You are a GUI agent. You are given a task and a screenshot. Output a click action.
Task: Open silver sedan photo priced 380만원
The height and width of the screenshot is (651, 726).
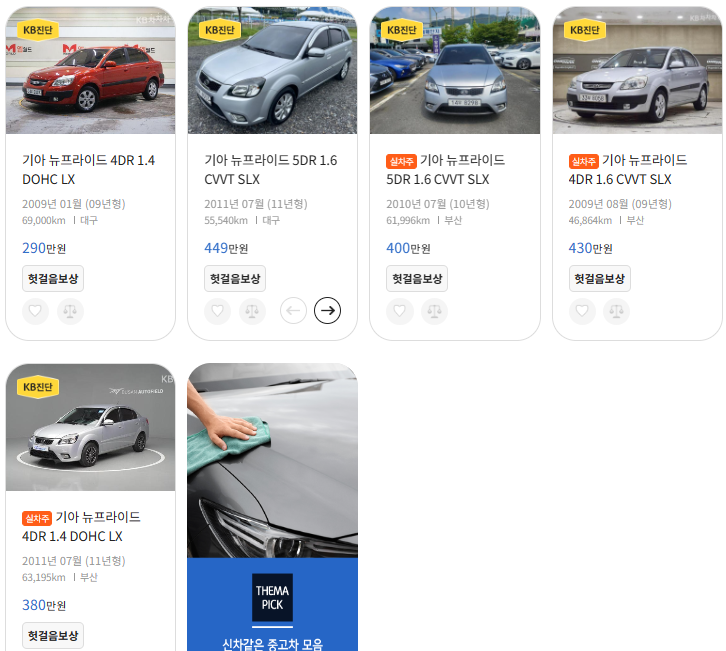(x=90, y=427)
